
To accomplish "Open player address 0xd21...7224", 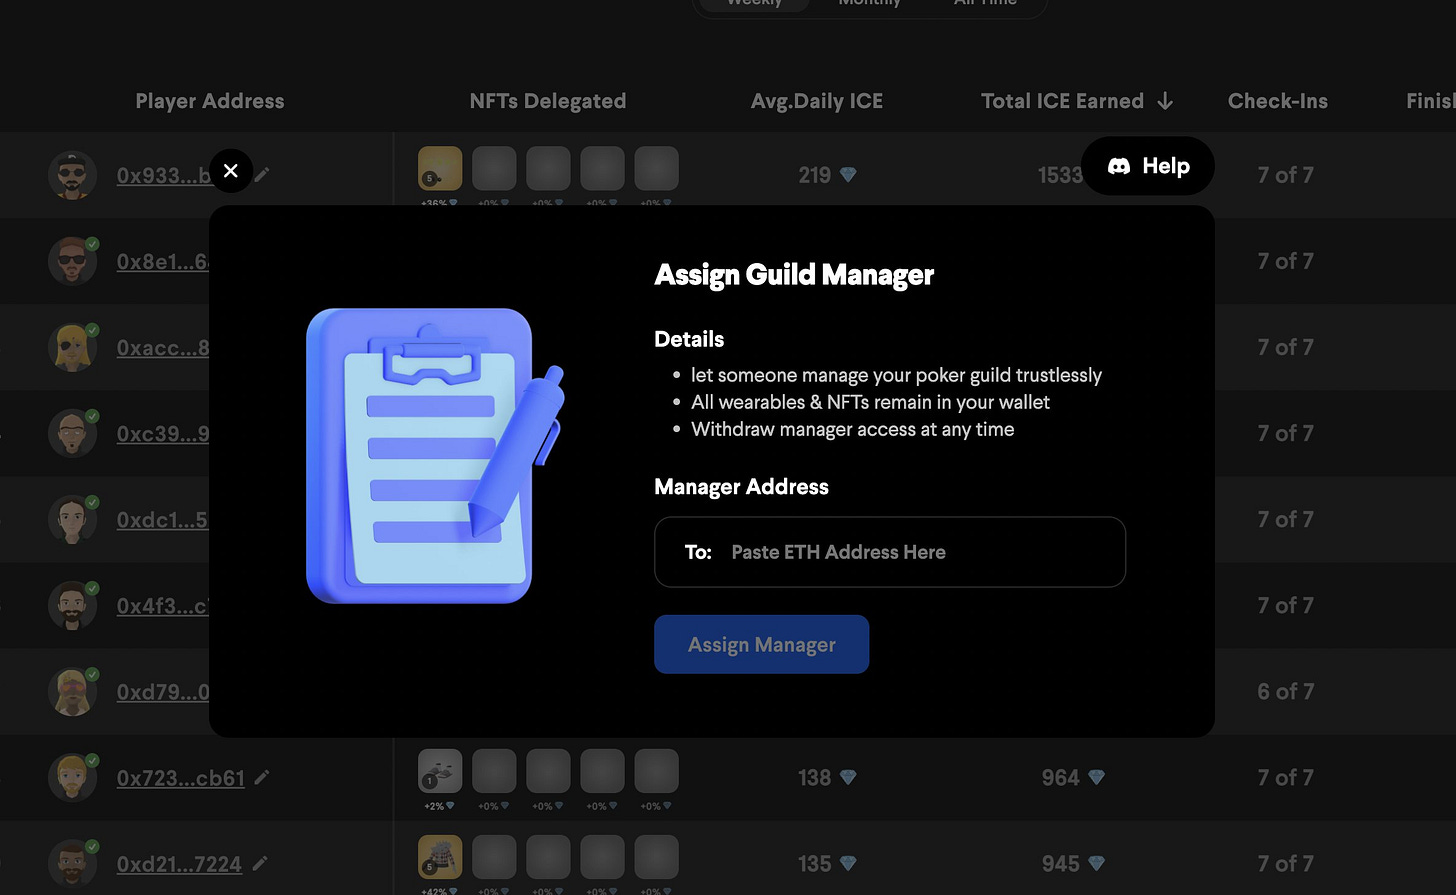I will point(179,864).
